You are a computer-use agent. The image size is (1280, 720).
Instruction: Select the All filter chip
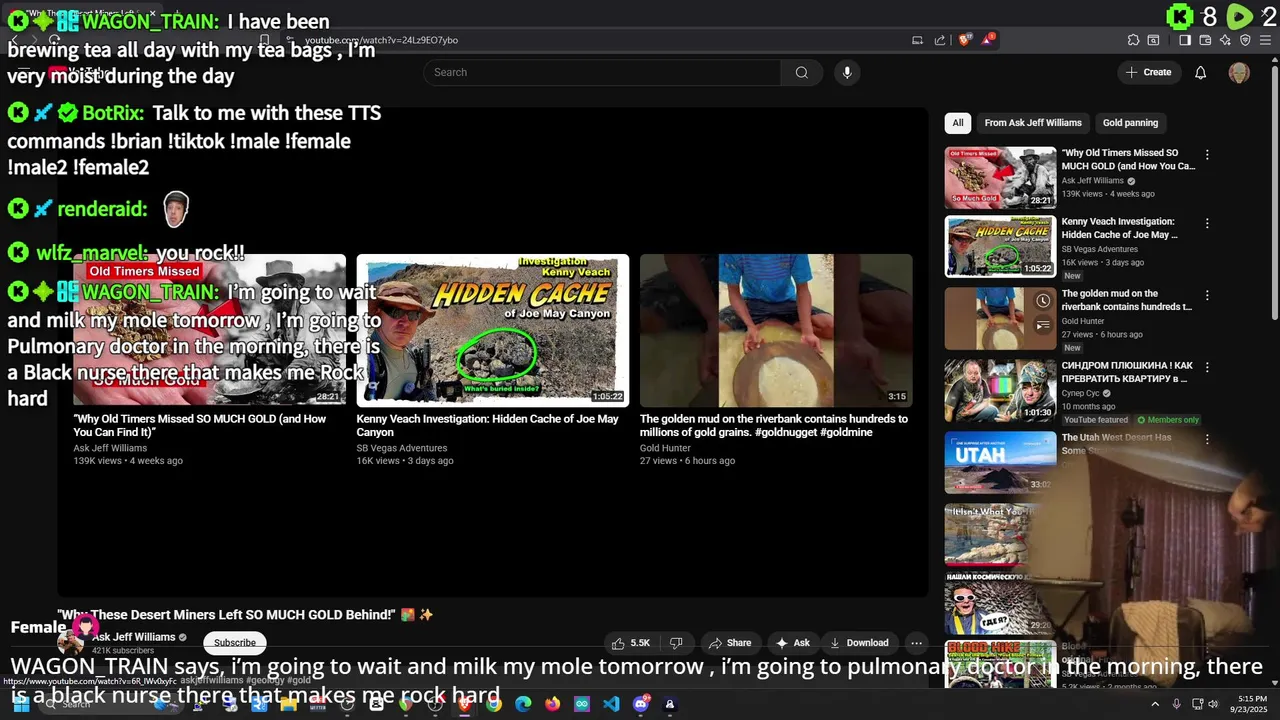click(958, 123)
